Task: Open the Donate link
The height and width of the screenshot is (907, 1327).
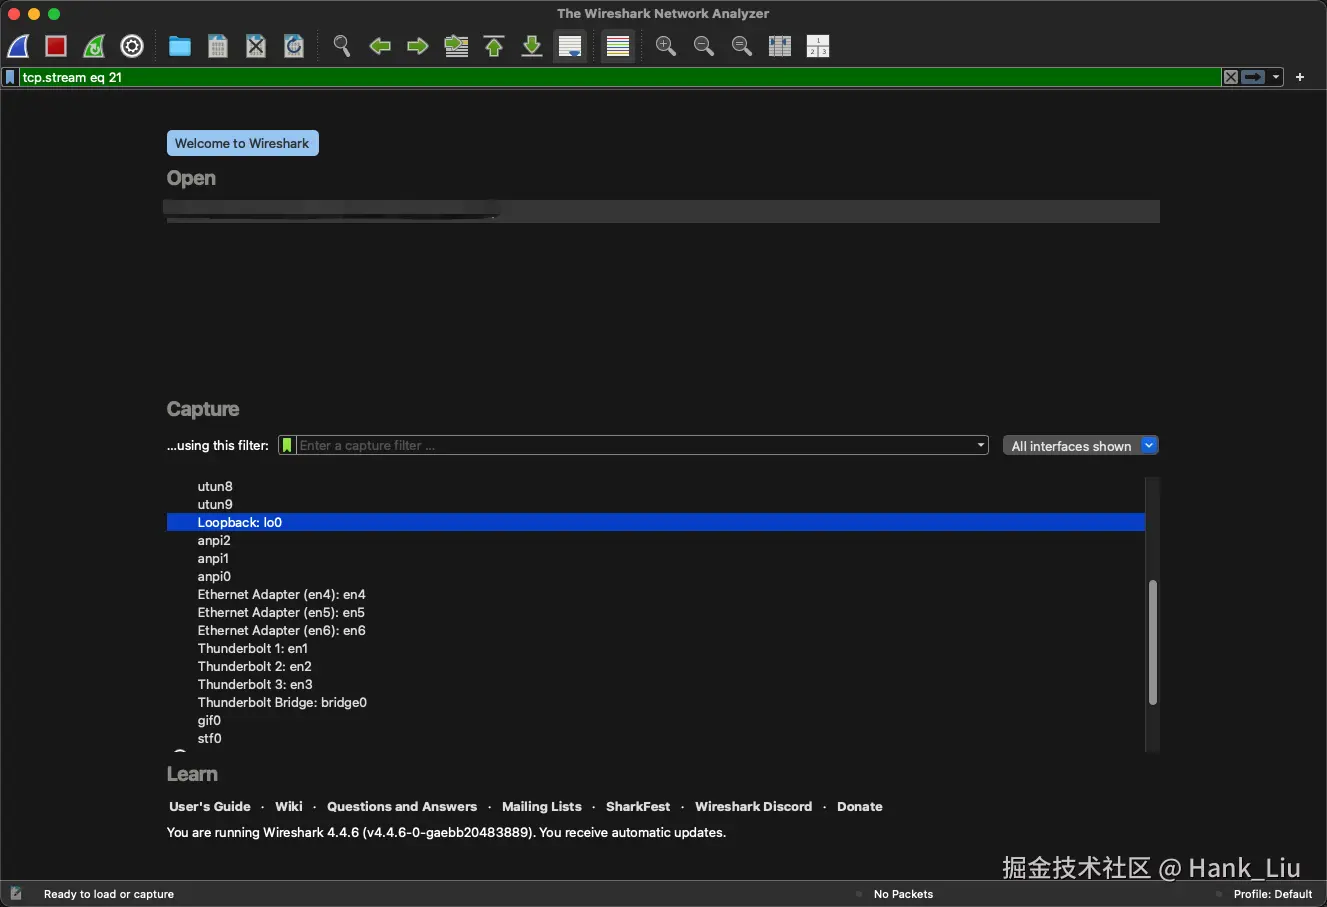Action: [x=860, y=807]
